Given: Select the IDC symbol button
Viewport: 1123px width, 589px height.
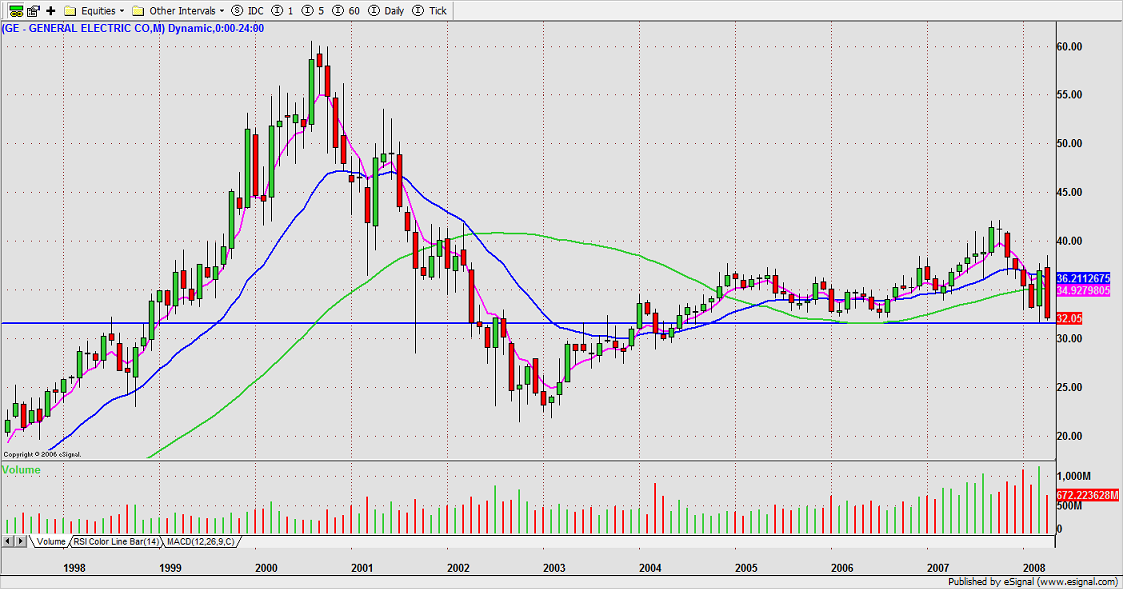Looking at the screenshot, I should (248, 11).
